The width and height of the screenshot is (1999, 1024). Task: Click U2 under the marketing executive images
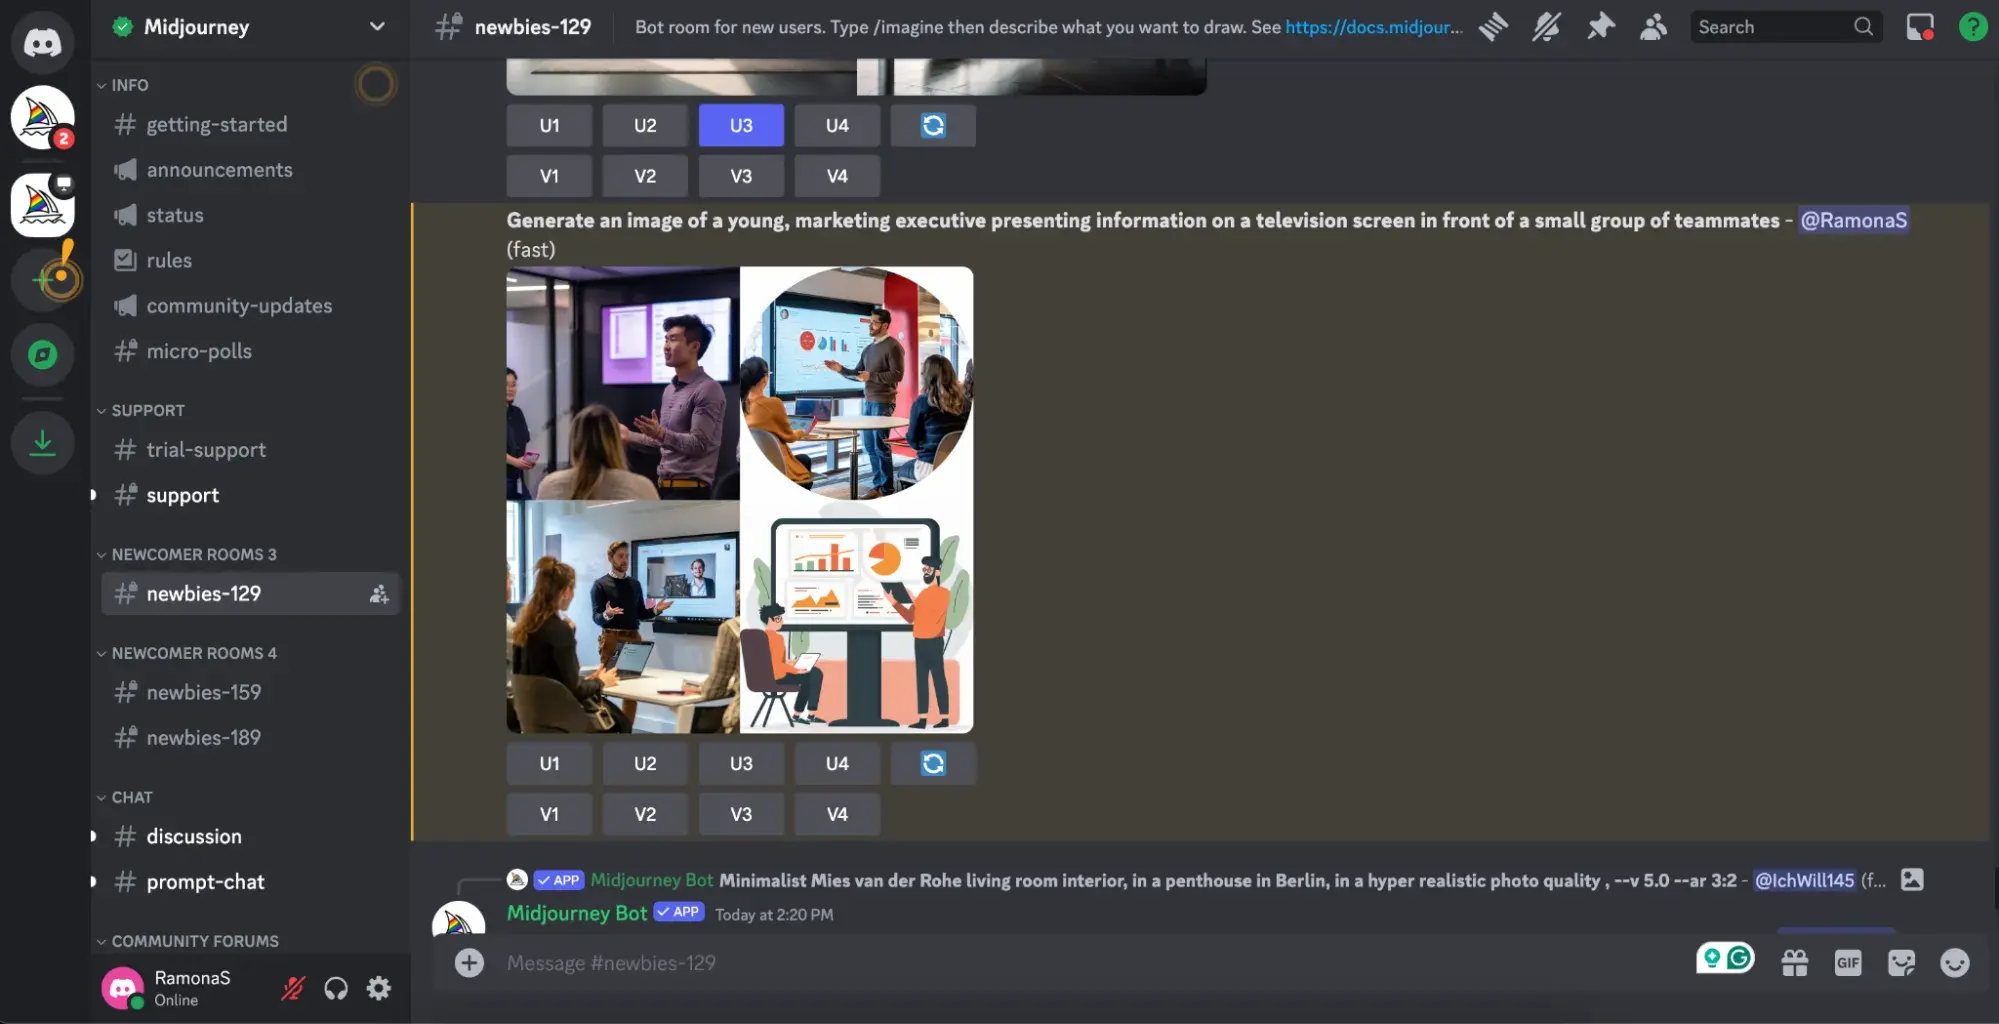tap(645, 764)
